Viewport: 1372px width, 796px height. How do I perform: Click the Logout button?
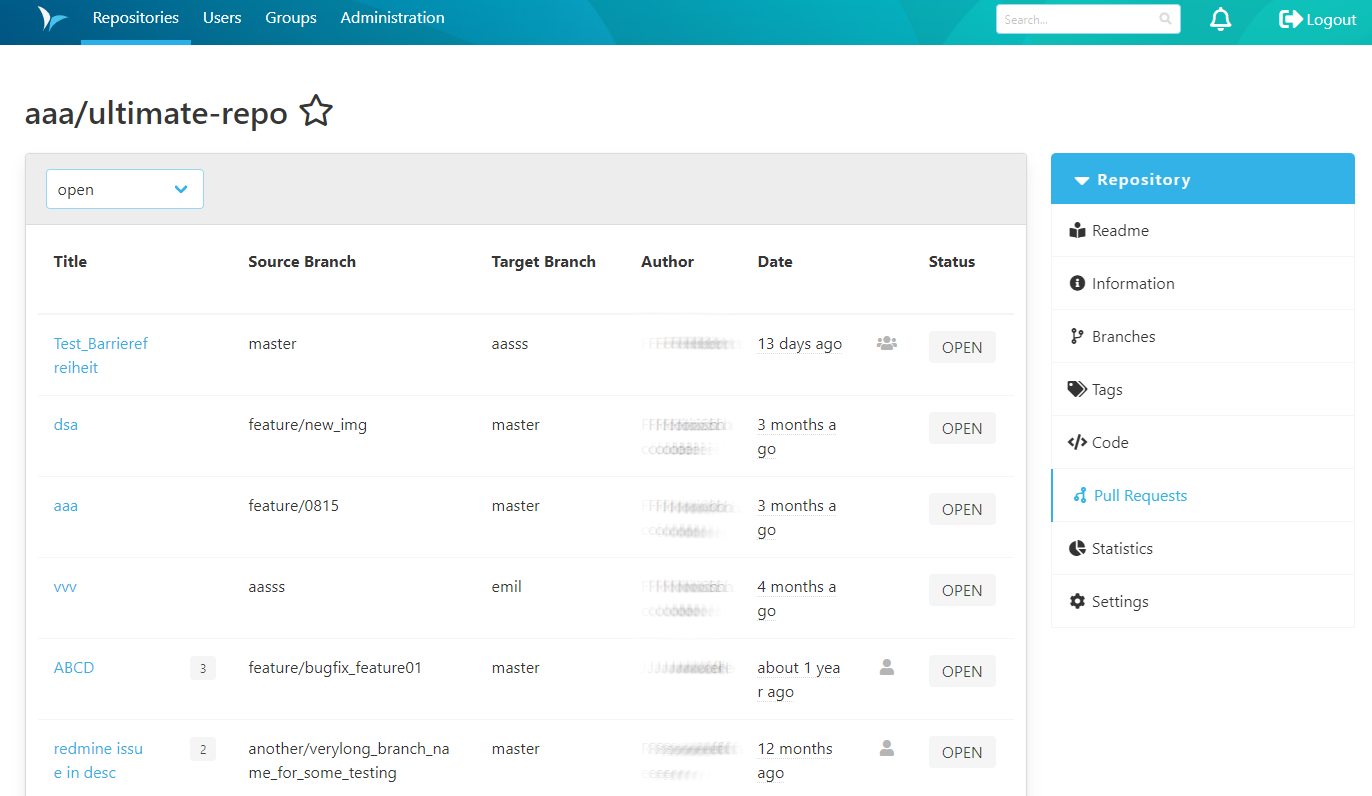1318,18
